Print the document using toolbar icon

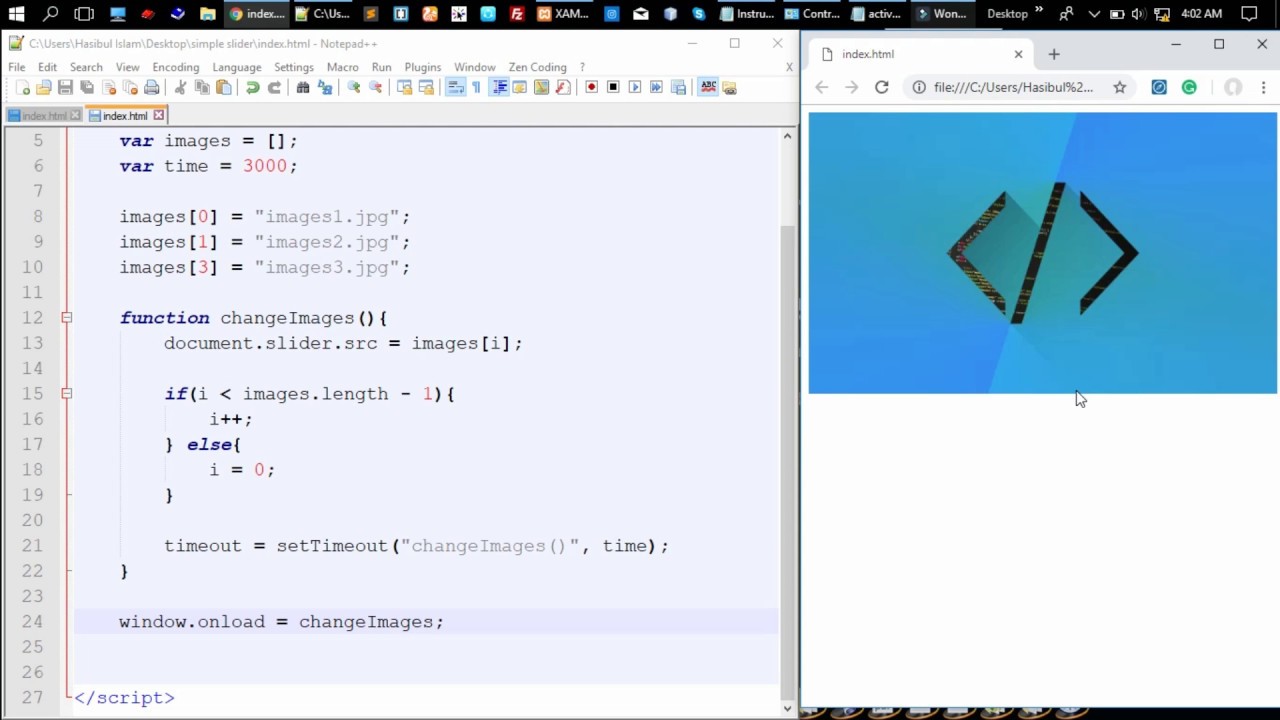[151, 88]
